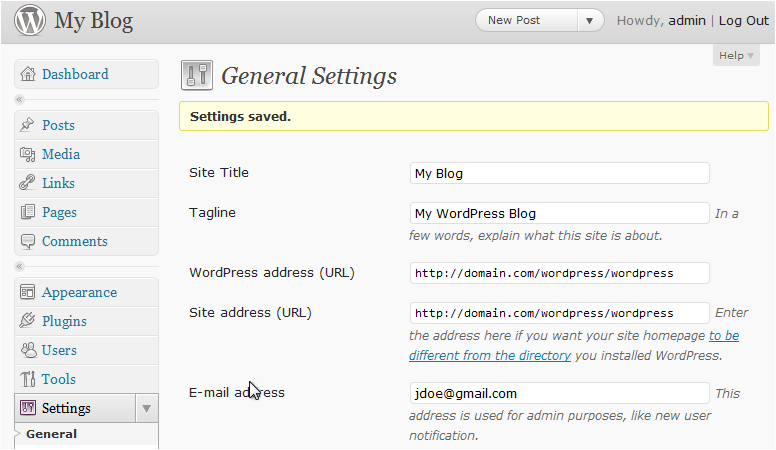
Task: Click the Site address URL field
Action: 560,313
